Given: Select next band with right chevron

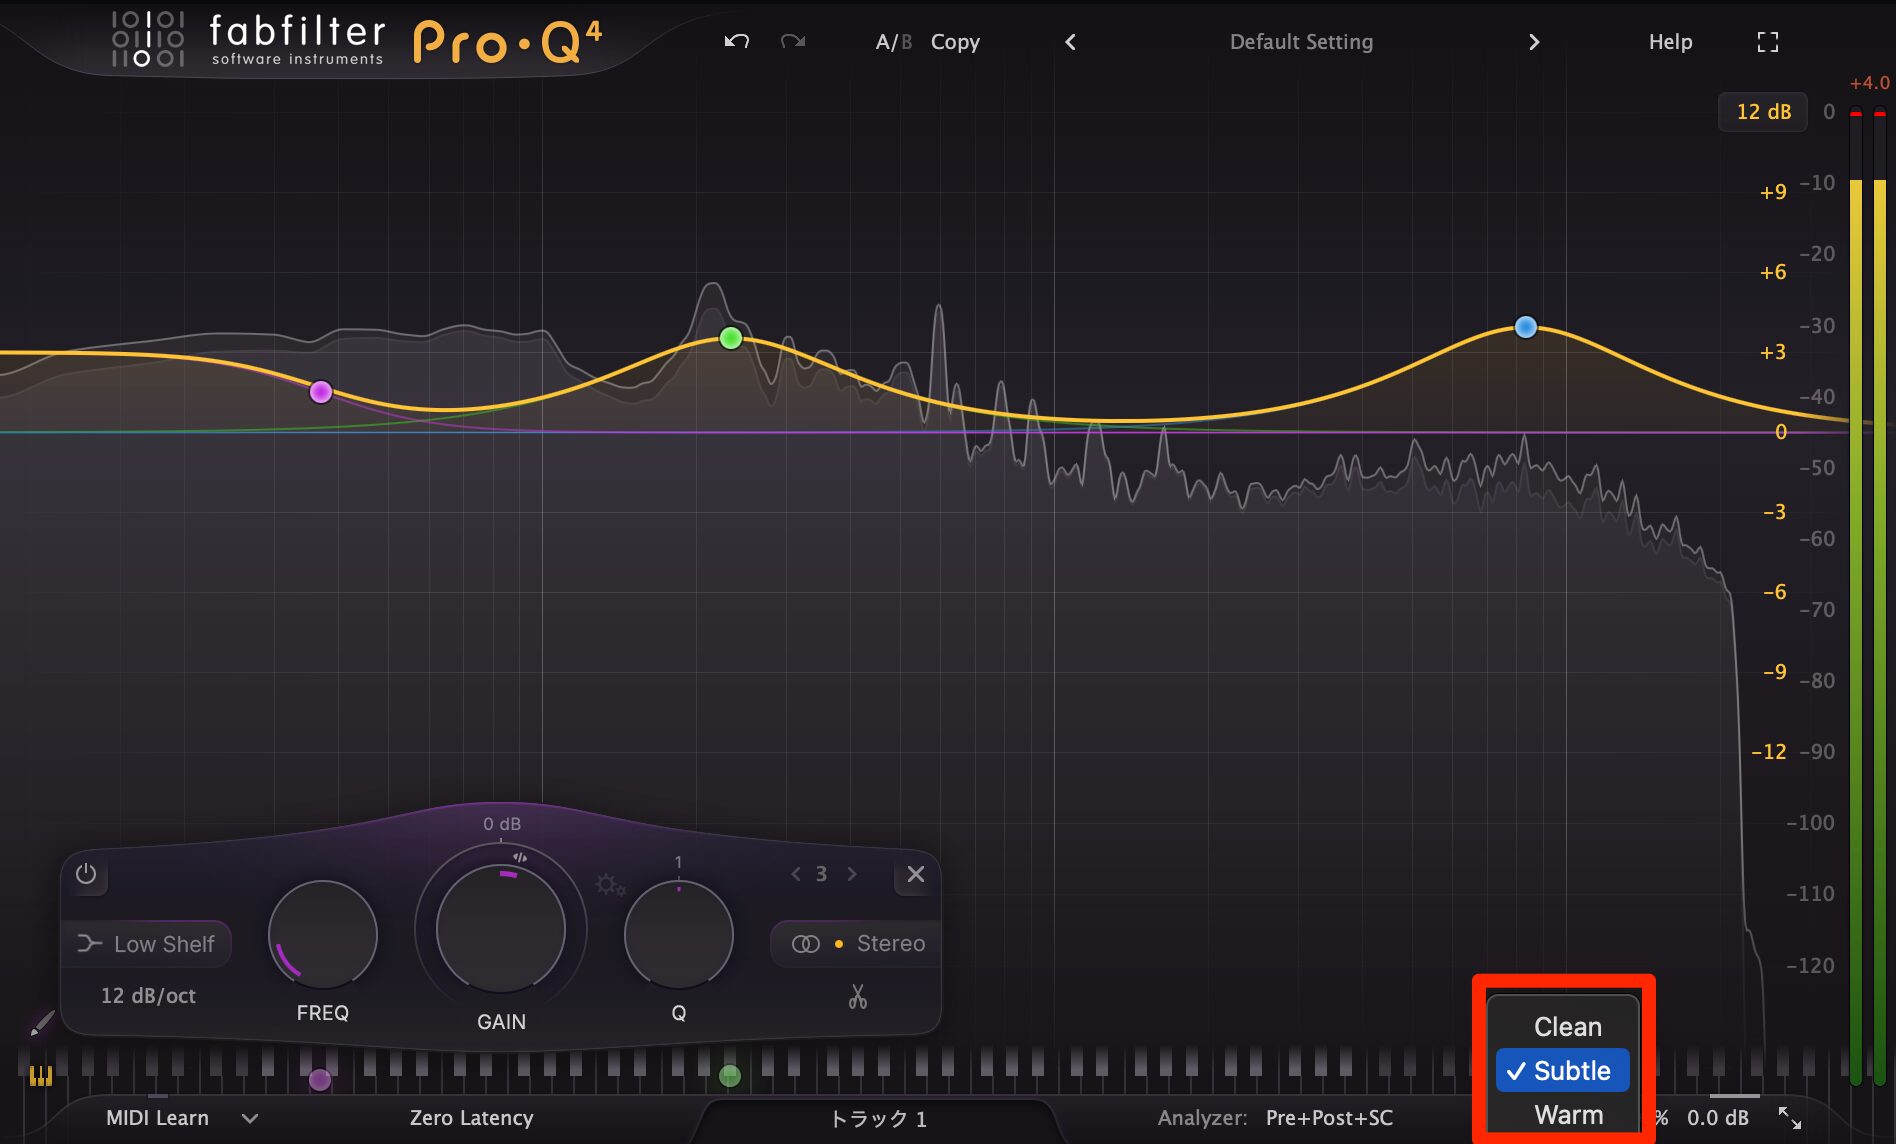Looking at the screenshot, I should click(852, 874).
